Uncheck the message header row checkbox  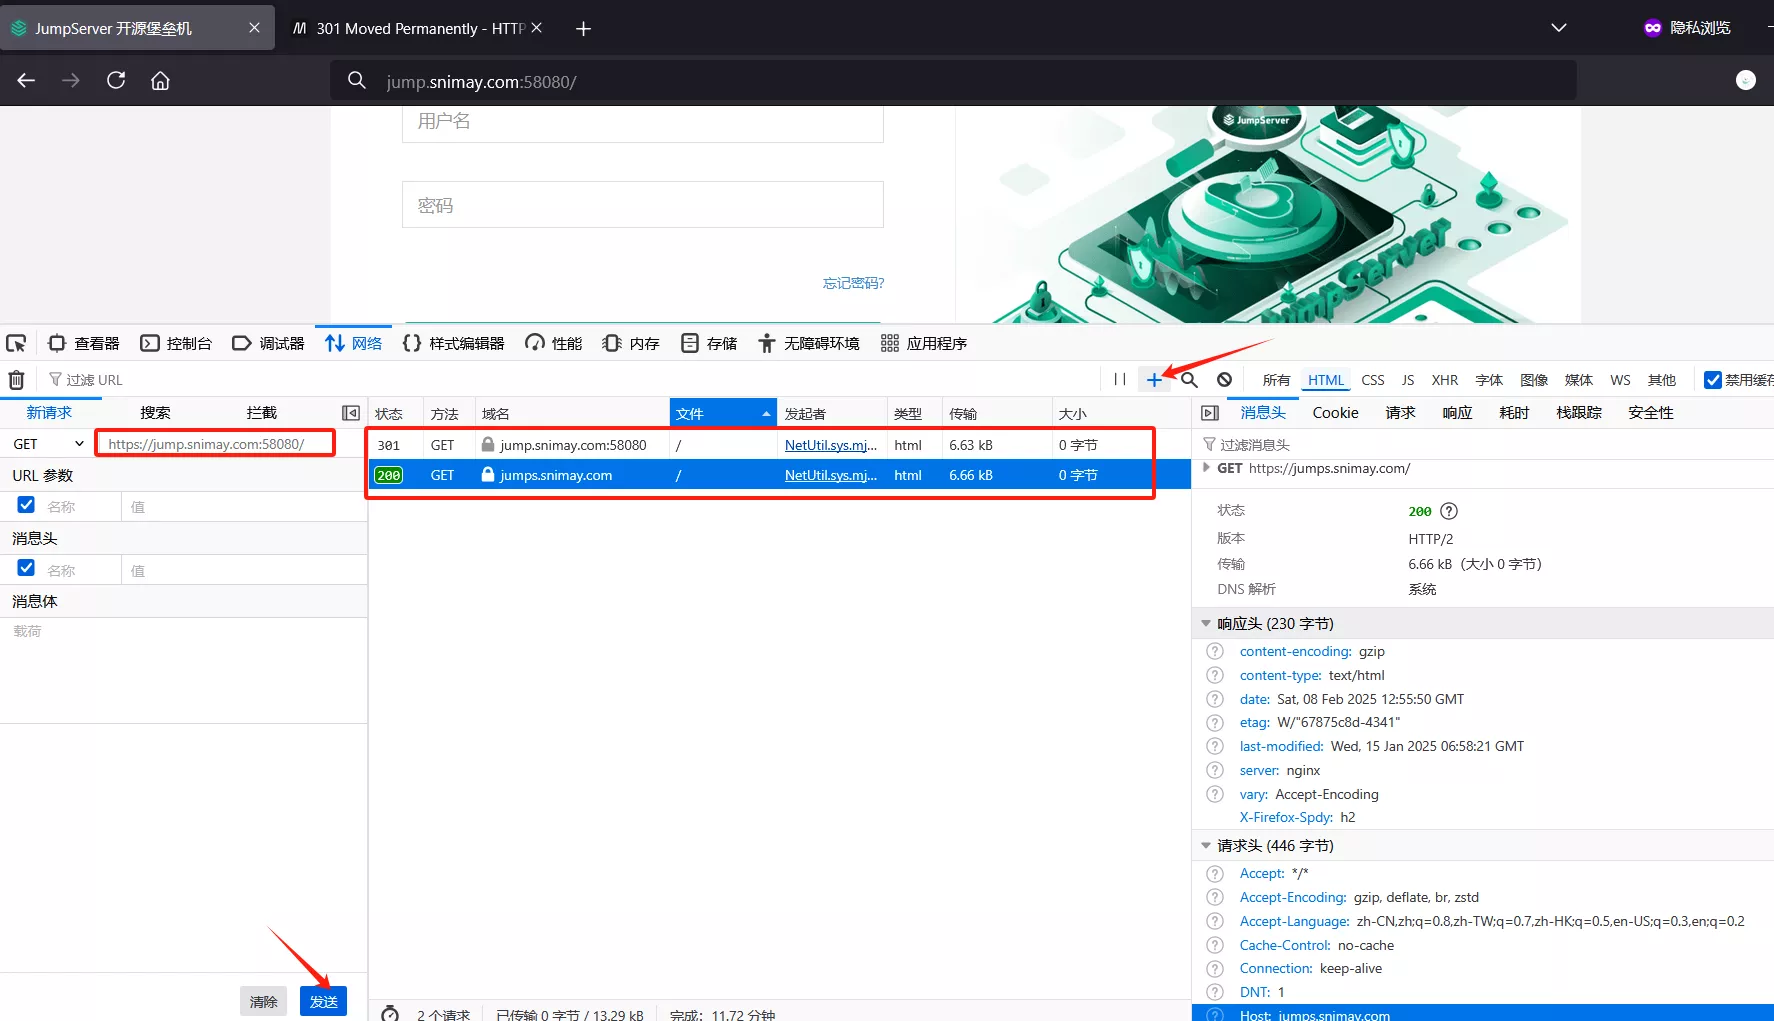27,569
